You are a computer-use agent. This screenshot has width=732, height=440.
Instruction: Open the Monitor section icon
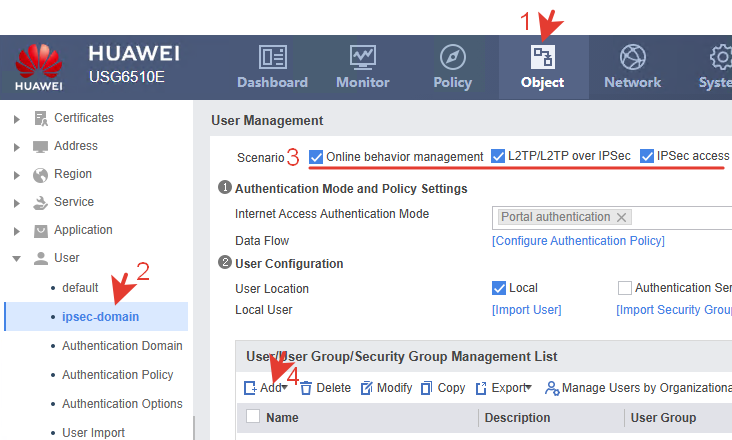coord(362,57)
